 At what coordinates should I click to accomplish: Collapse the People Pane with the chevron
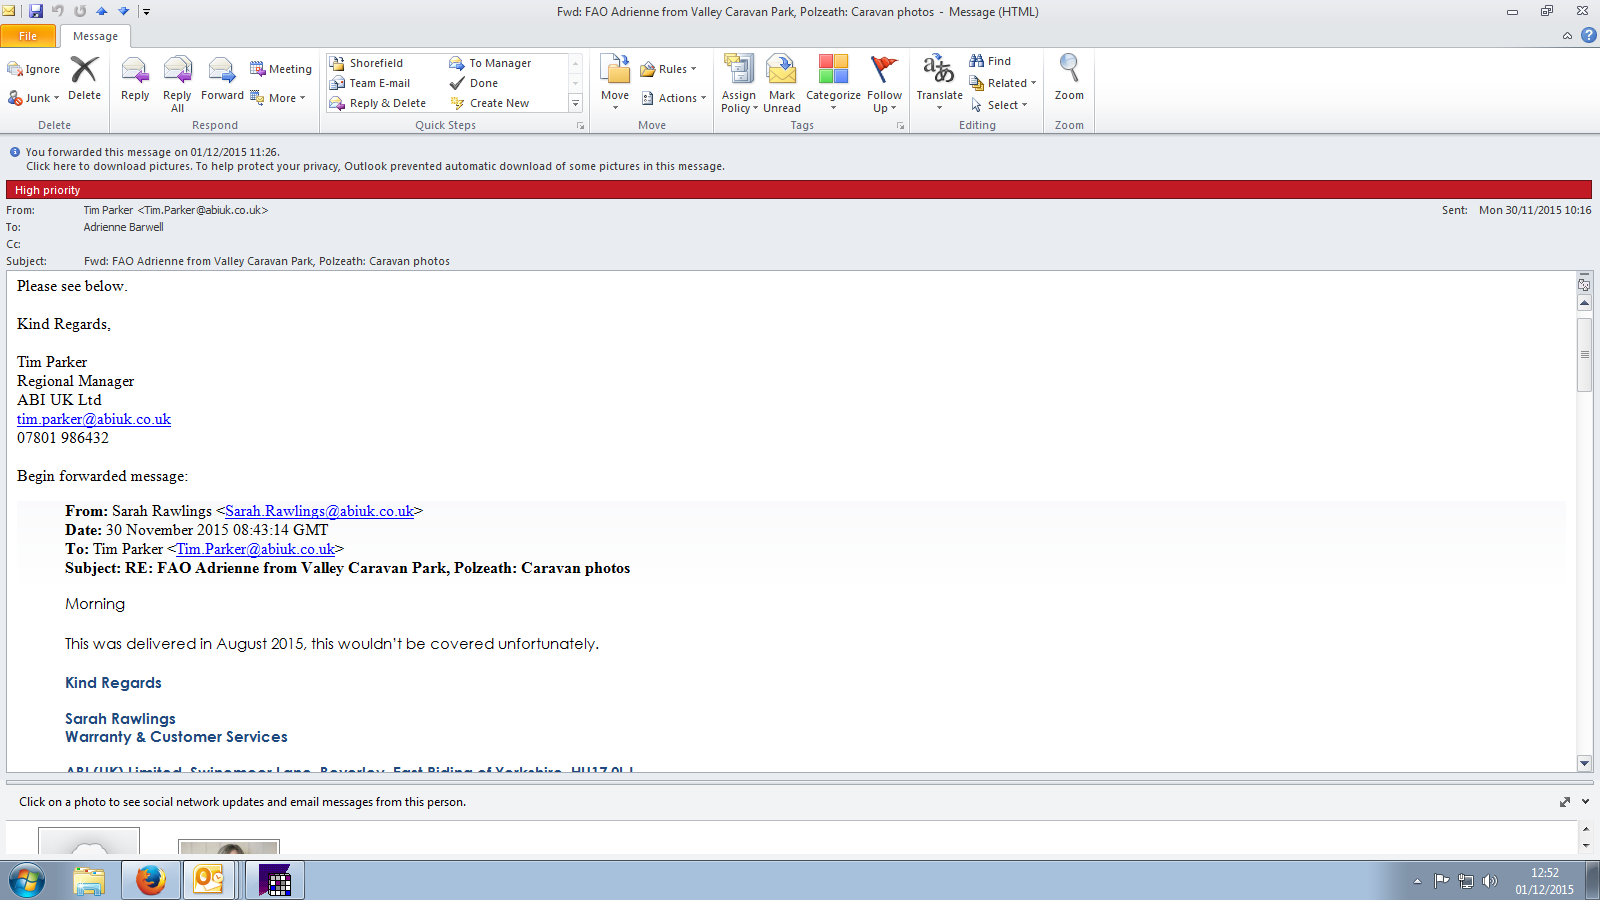coord(1585,802)
